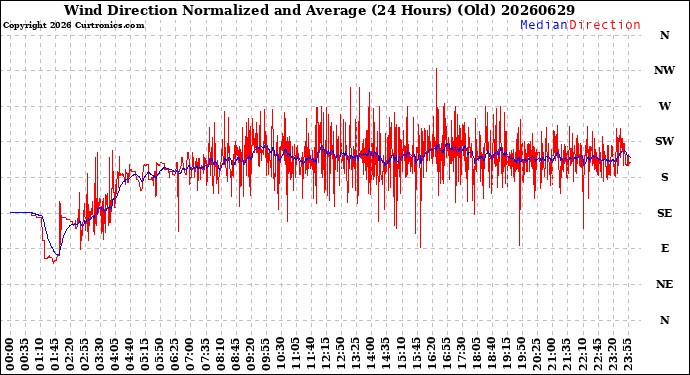
Task: Click the "E" direction axis label
Action: pos(664,249)
